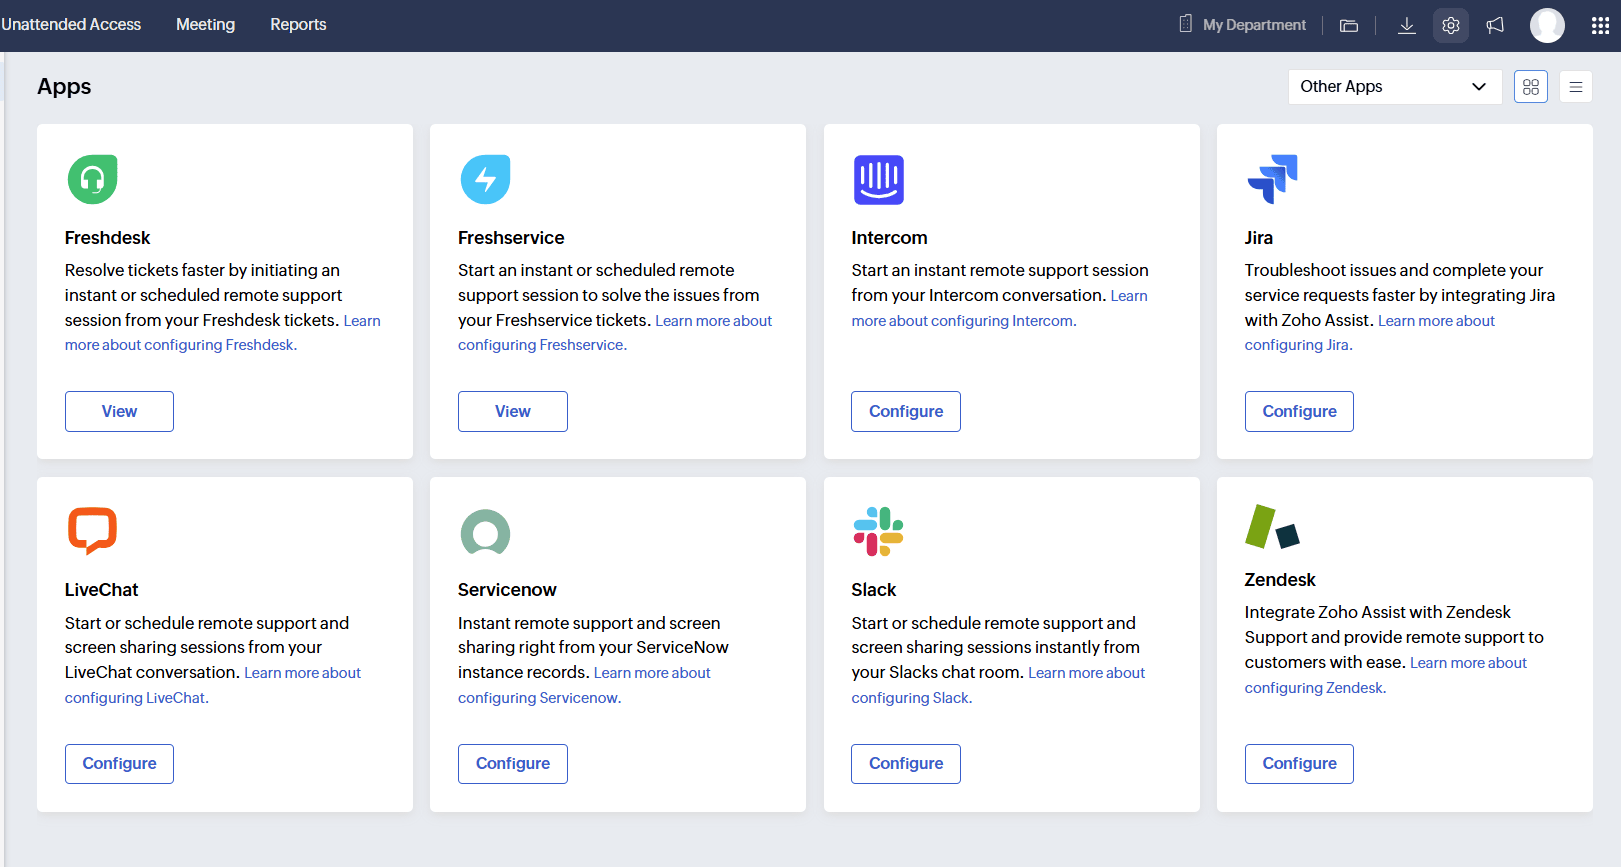1621x867 pixels.
Task: Click the megaphone announcements icon
Action: tap(1495, 25)
